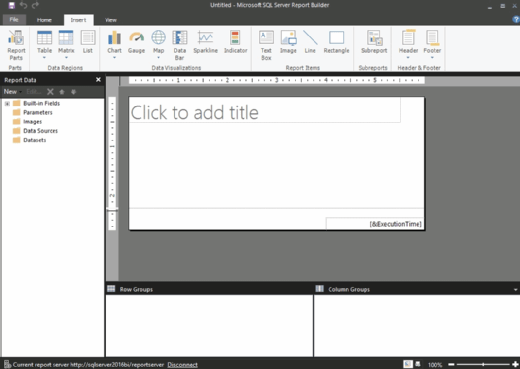Select the Line tool
This screenshot has width=520, height=369.
click(x=310, y=42)
